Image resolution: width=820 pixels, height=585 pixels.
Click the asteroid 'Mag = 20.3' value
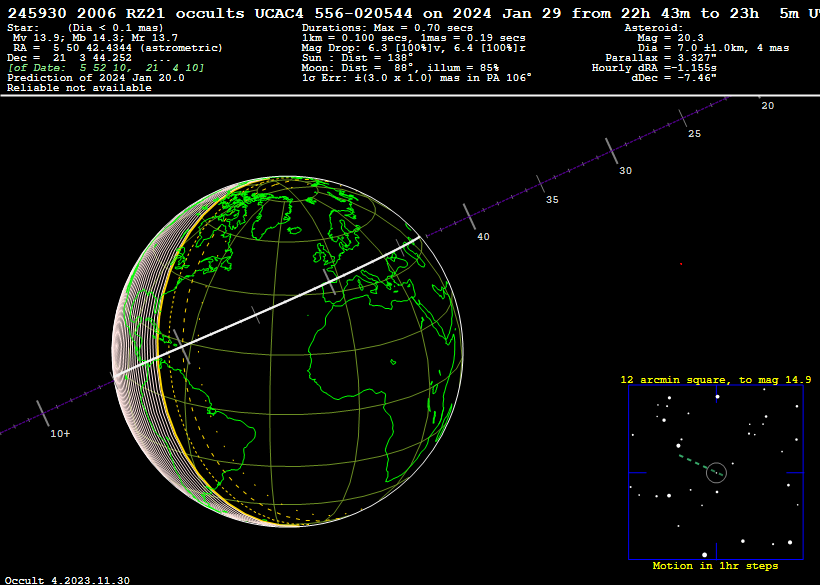(670, 38)
